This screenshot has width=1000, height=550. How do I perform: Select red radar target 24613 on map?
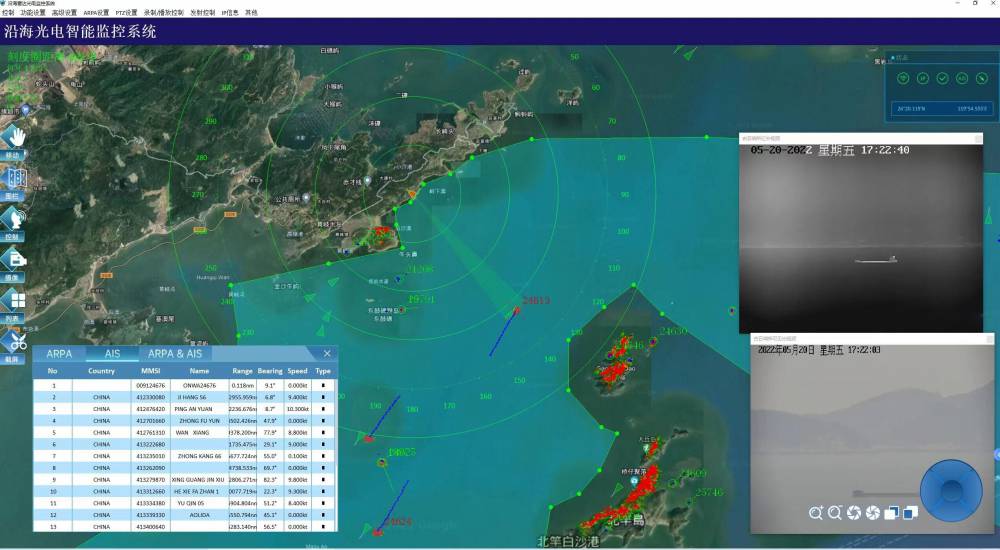(x=517, y=311)
